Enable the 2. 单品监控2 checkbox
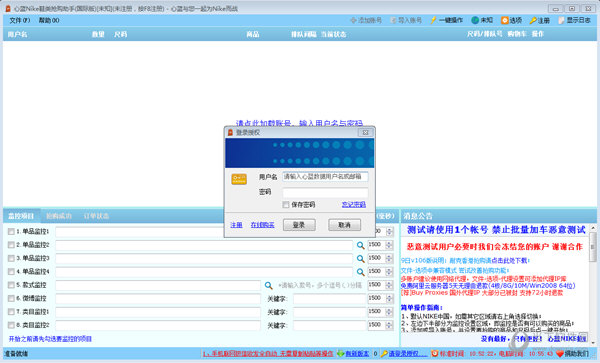The image size is (600, 363). 11,245
